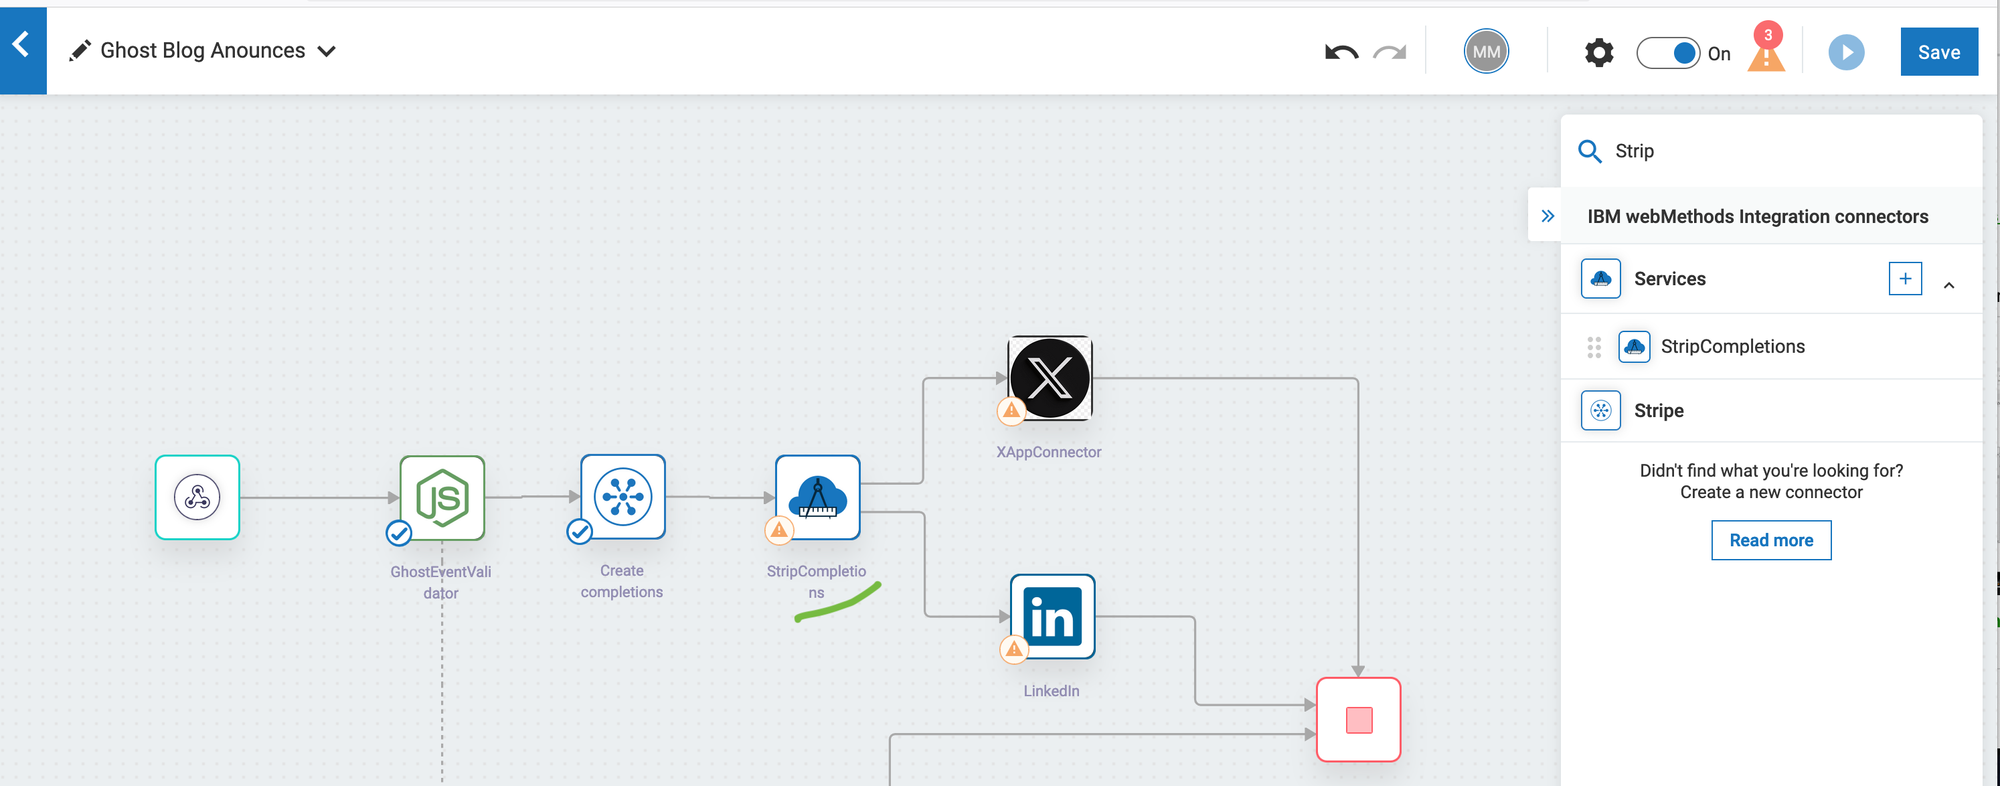Click the pencil icon to rename workflow
Image resolution: width=2000 pixels, height=786 pixels.
point(80,51)
